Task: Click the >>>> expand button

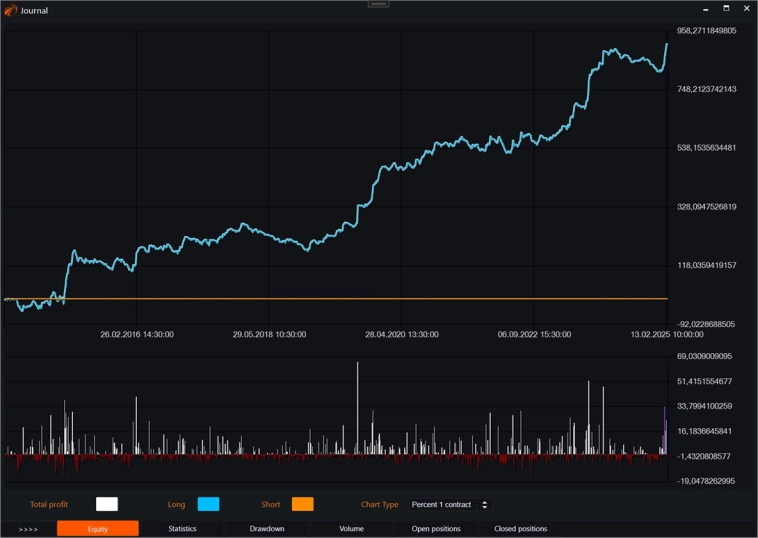Action: pyautogui.click(x=28, y=528)
